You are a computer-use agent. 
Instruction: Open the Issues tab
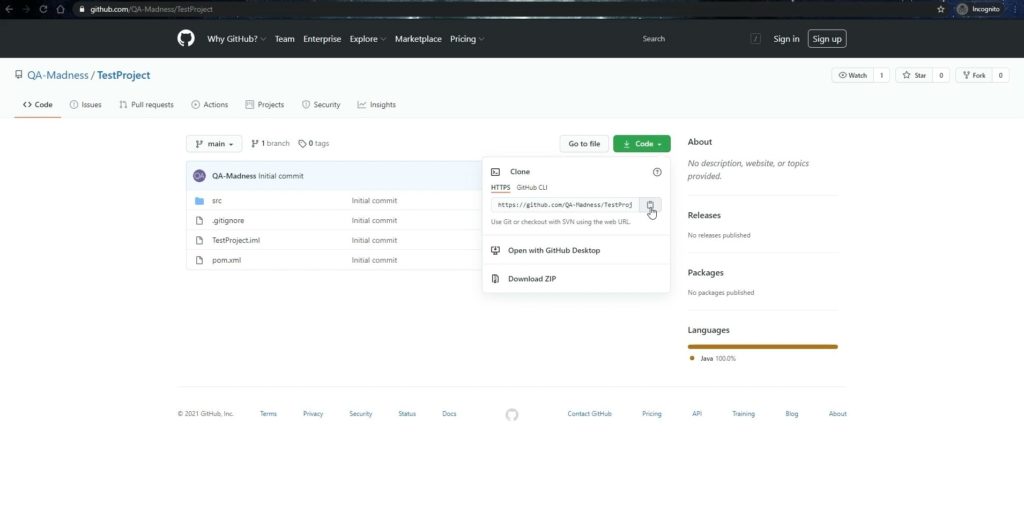(86, 104)
